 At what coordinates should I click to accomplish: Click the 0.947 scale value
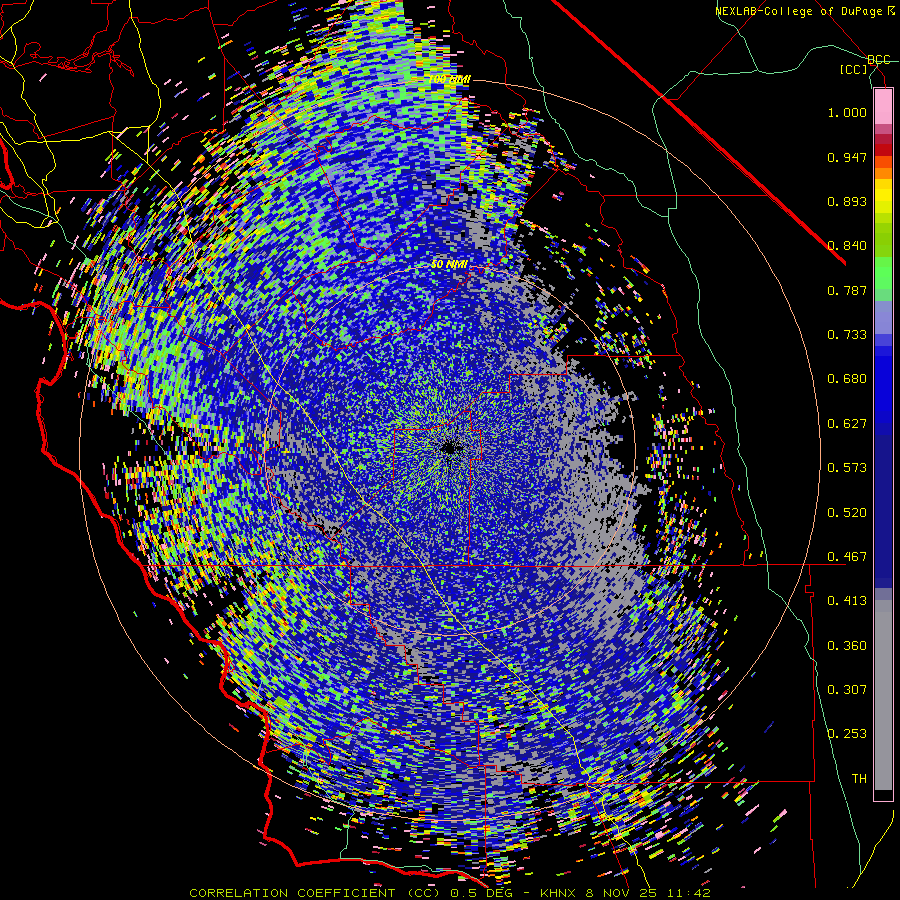847,157
